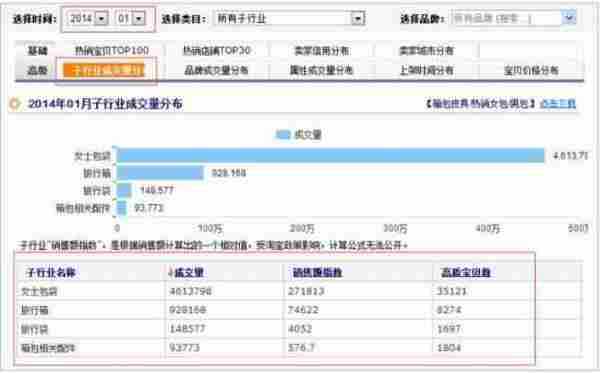Click the 女士包袋 bar in the chart

click(x=330, y=156)
